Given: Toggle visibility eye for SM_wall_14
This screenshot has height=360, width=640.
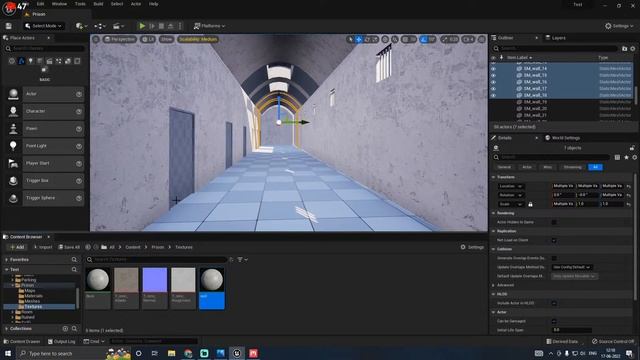Looking at the screenshot, I should (x=493, y=69).
